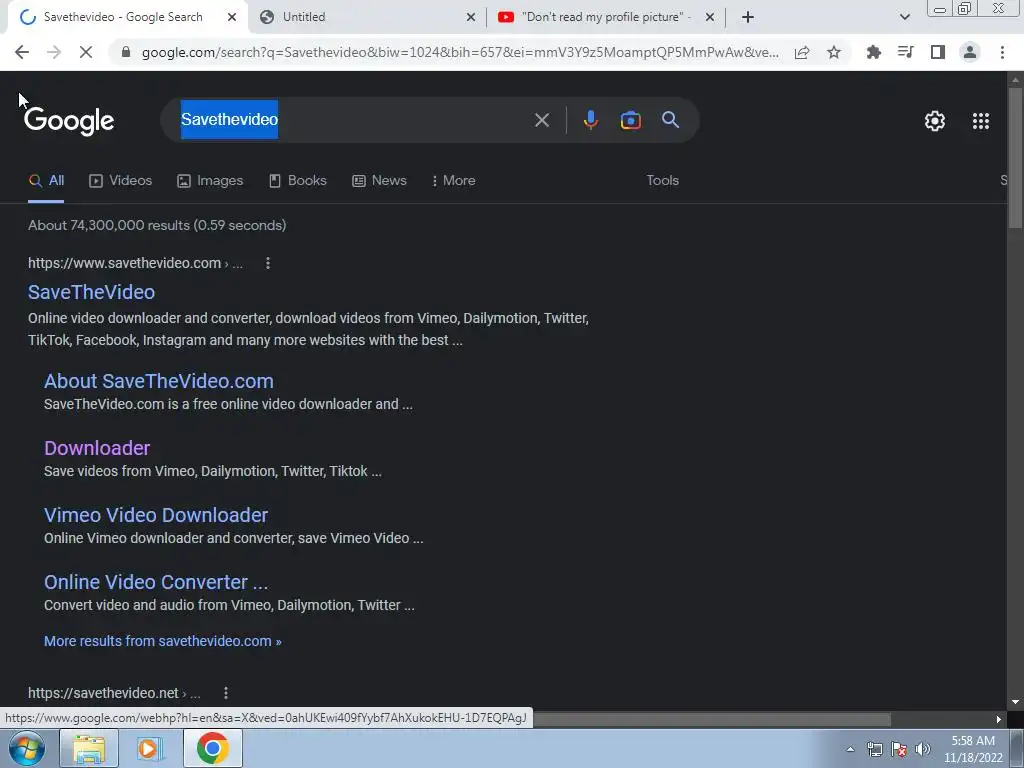Click the magnifier search button
Image resolution: width=1024 pixels, height=768 pixels.
(670, 120)
